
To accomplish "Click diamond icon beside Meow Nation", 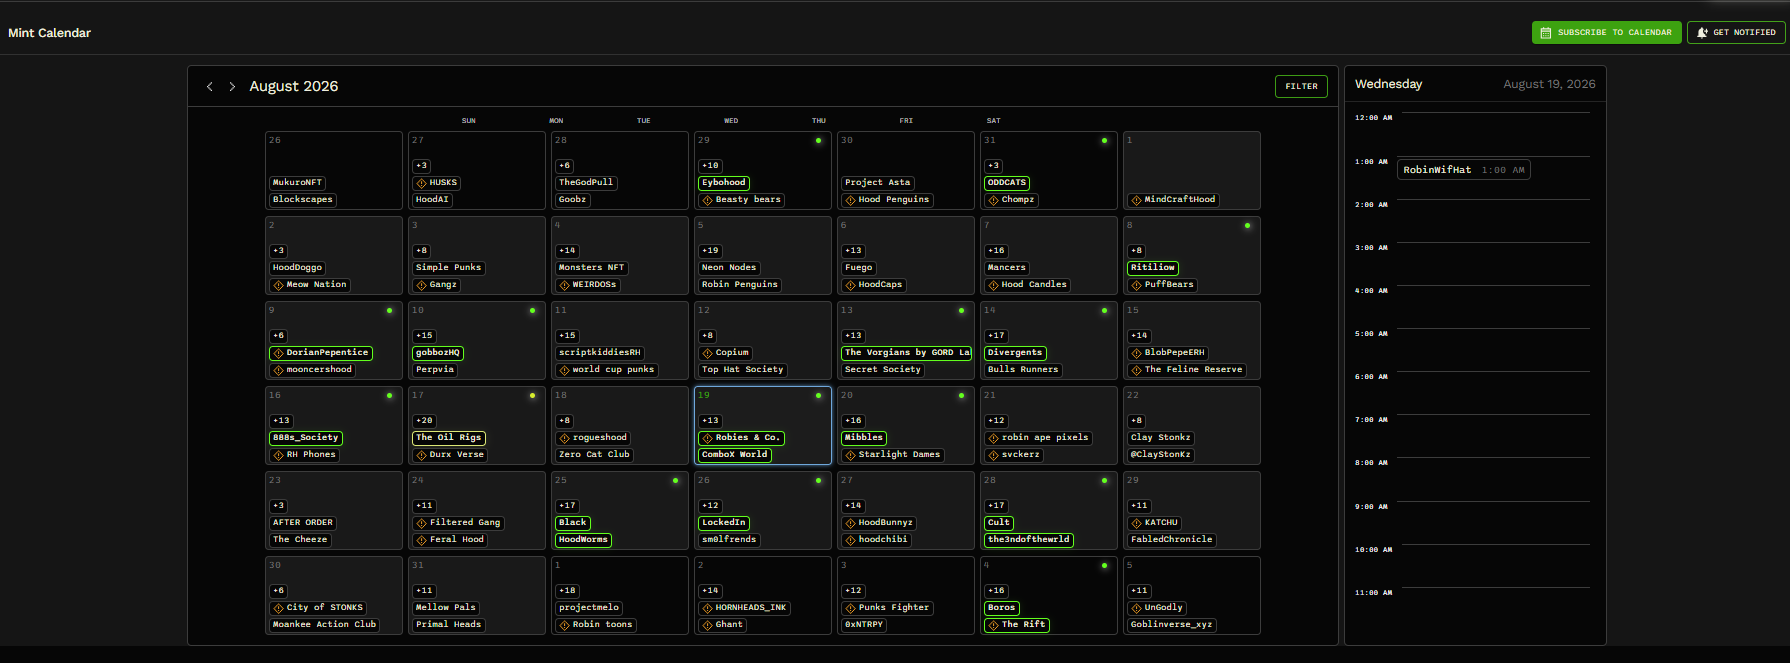I will point(279,285).
